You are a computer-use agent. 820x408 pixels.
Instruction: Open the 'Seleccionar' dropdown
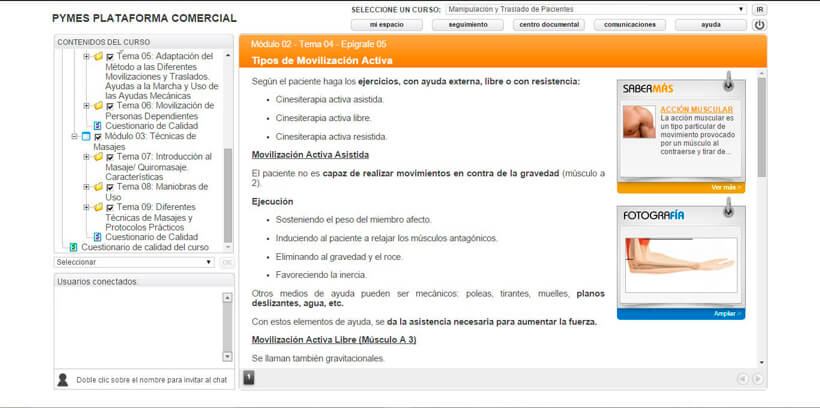point(134,262)
